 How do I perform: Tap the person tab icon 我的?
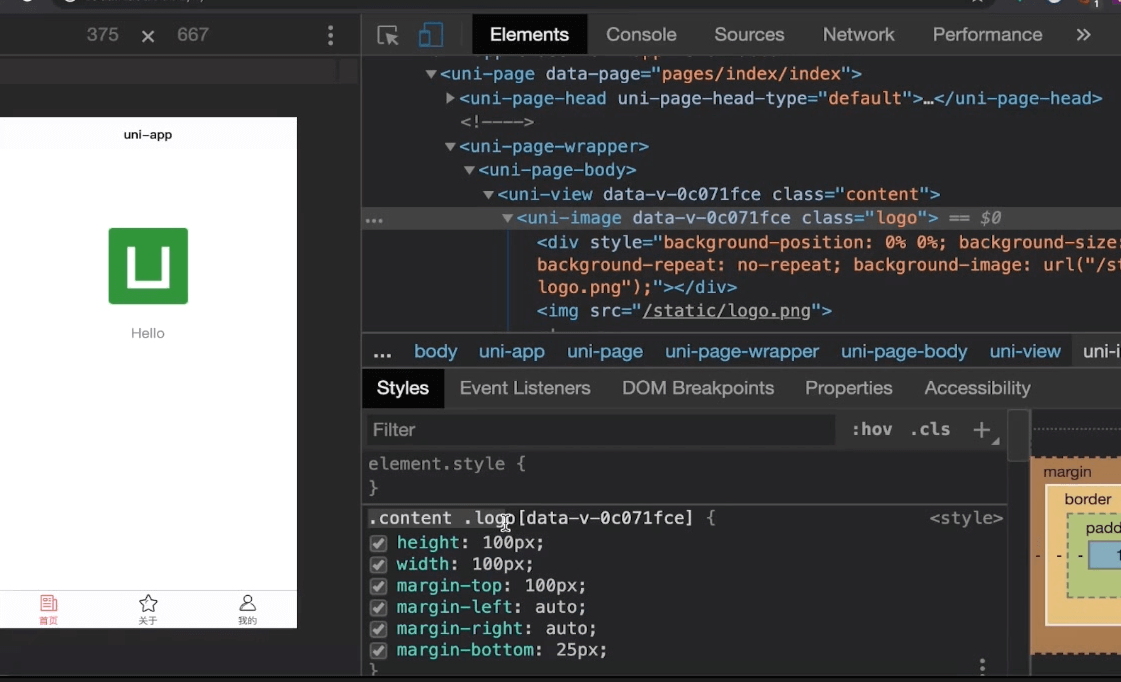[x=247, y=609]
